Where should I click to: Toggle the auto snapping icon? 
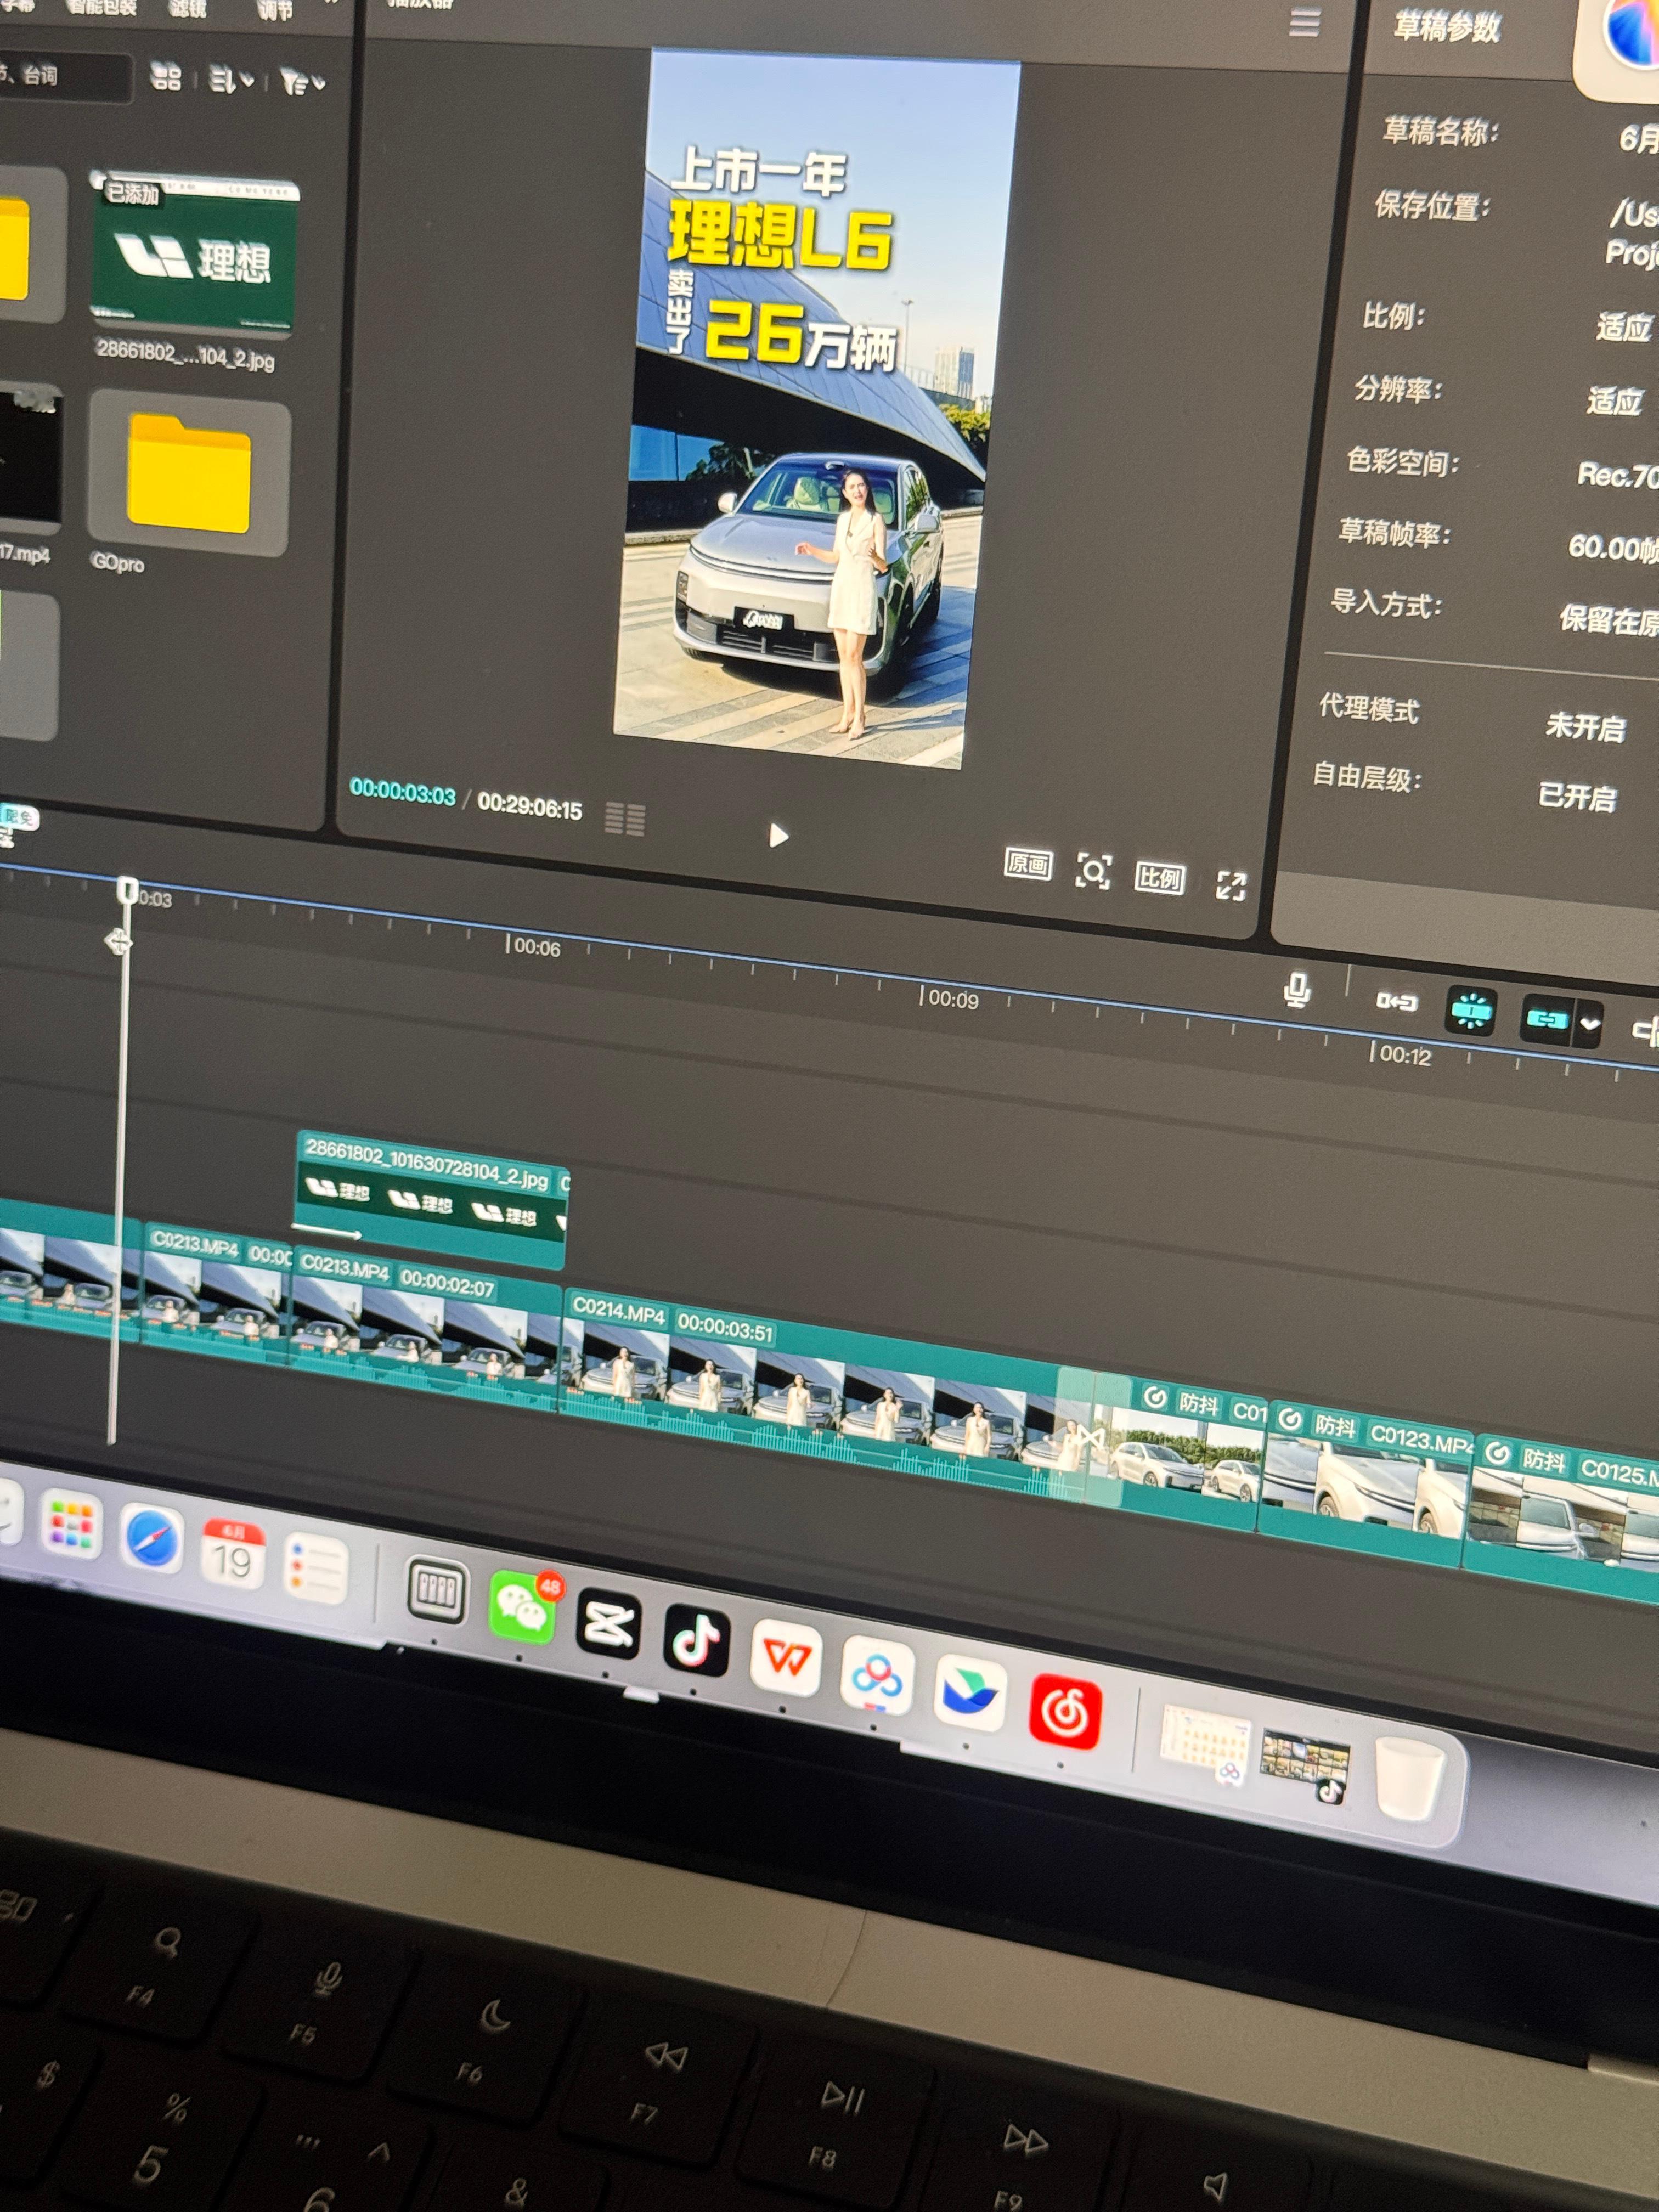click(x=1470, y=1011)
